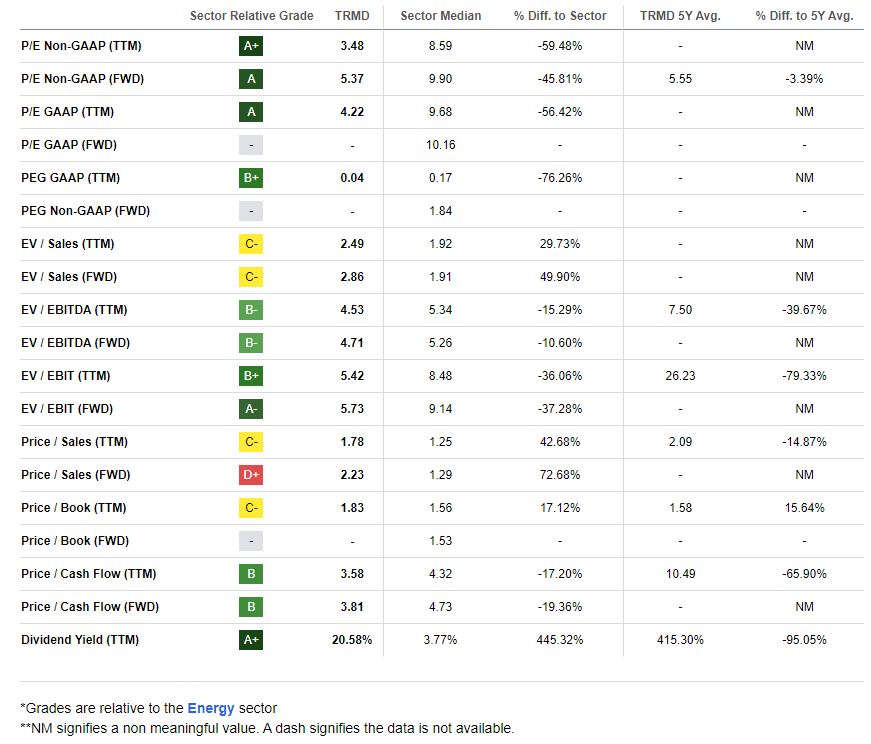Select the PEG GAAP (TTM) row label
The height and width of the screenshot is (744, 871).
71,178
